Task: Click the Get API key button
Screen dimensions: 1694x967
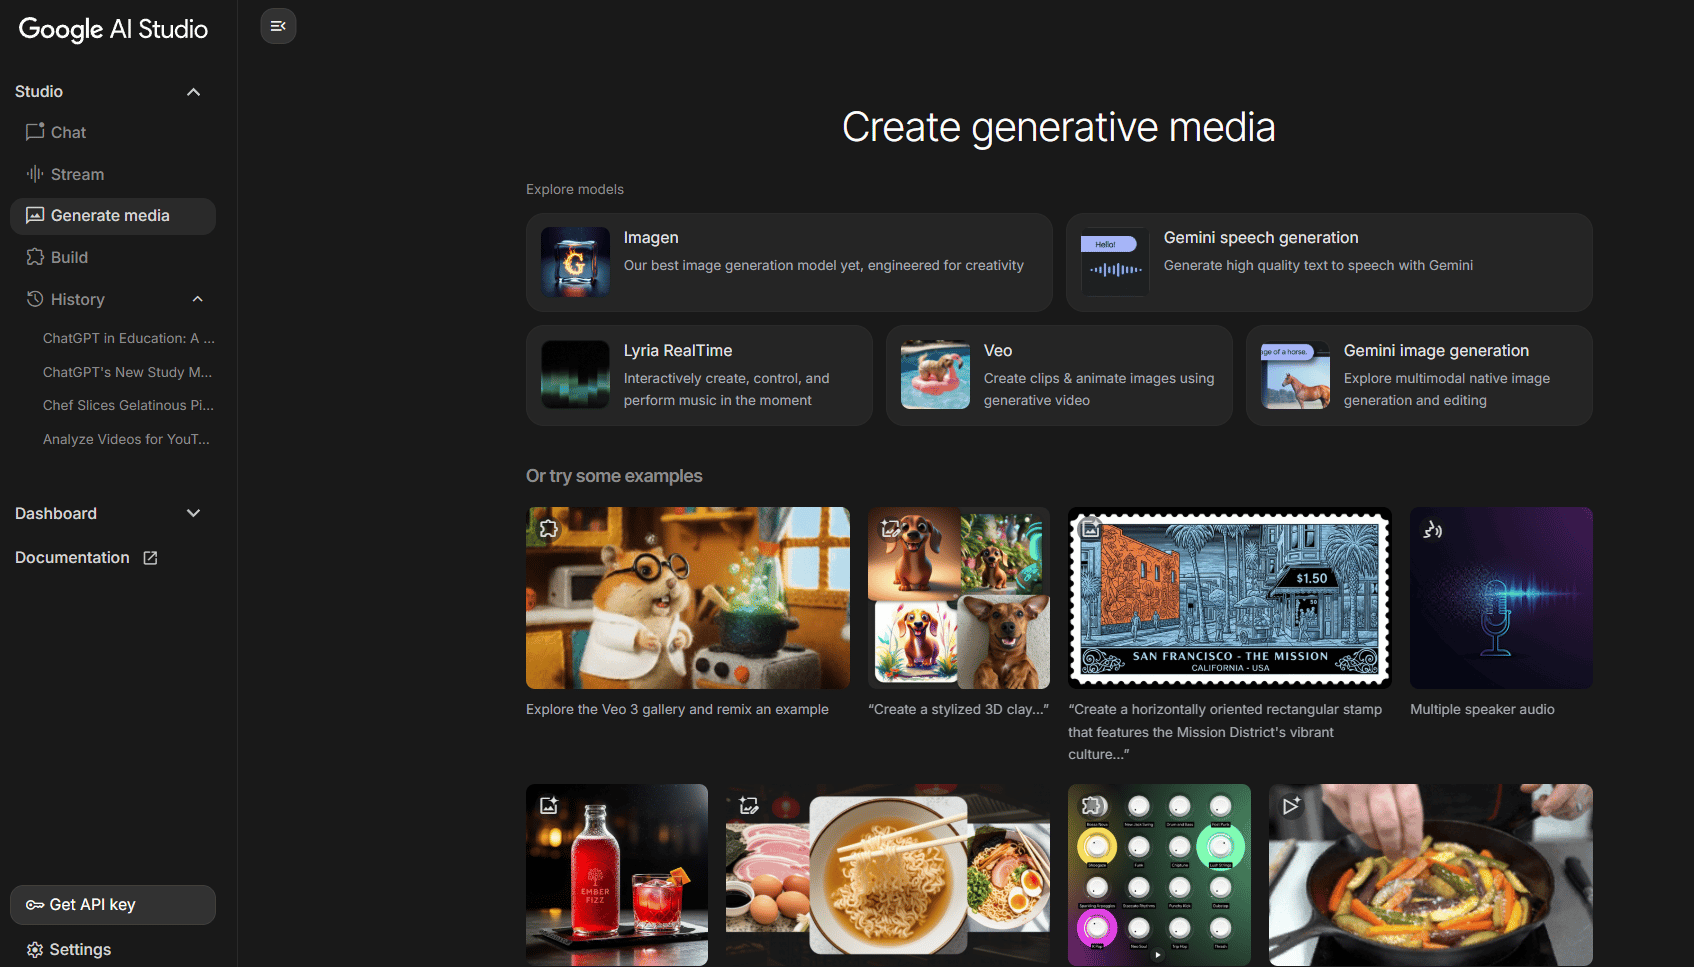Action: point(113,905)
